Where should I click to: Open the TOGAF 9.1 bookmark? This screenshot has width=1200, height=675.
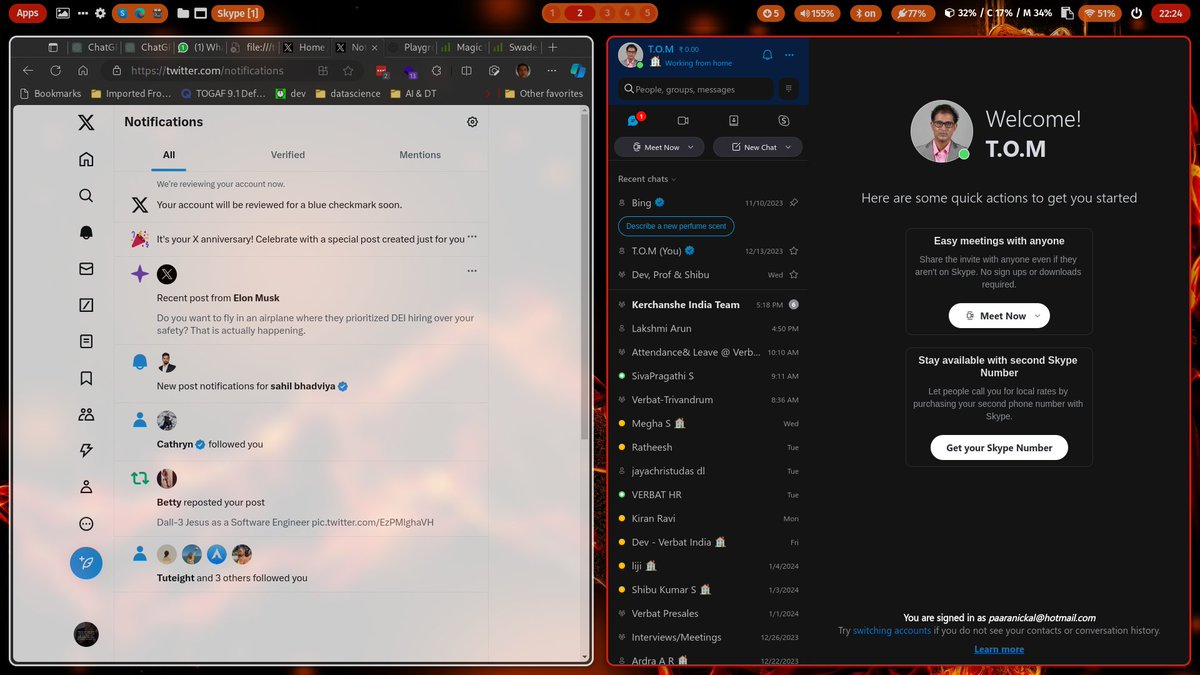coord(223,94)
